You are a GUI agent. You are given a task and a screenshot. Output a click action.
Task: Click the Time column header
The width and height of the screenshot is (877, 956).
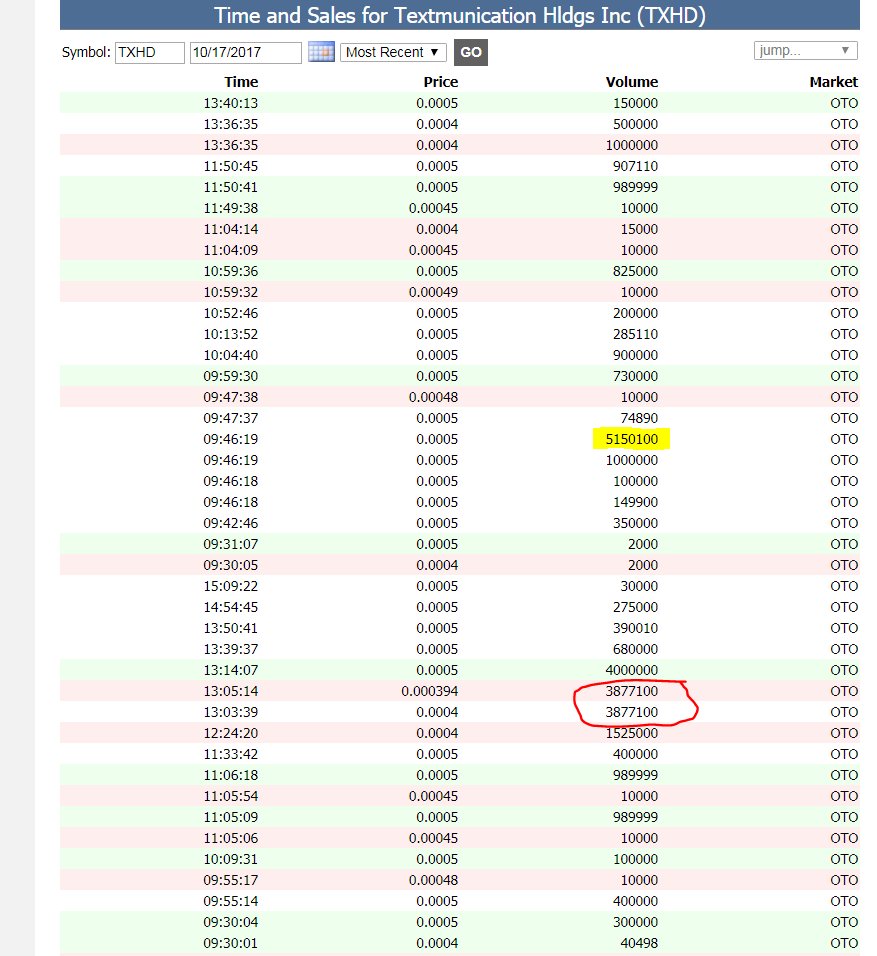(241, 82)
